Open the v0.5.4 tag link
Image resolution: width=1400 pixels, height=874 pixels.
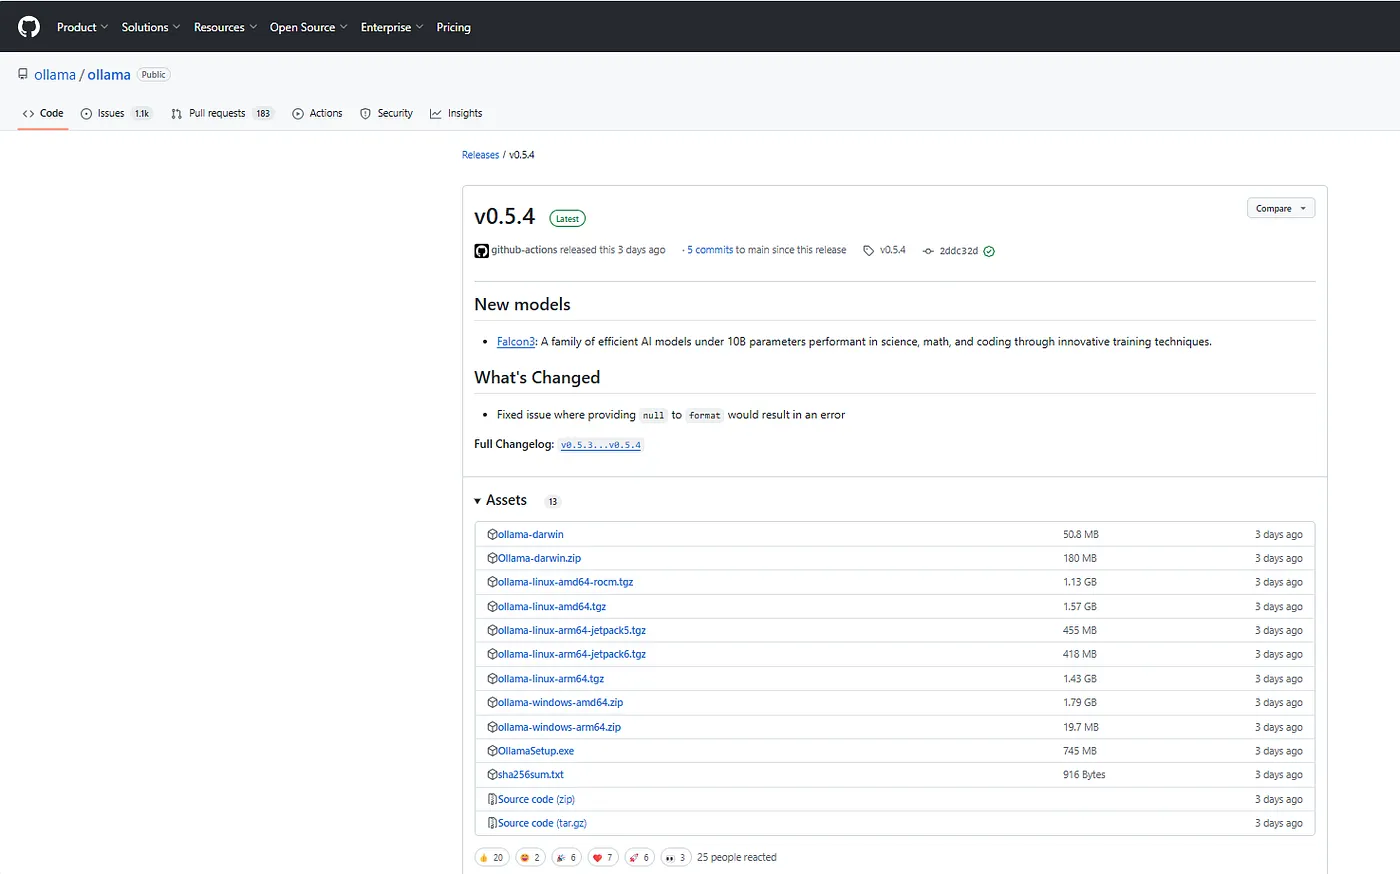pos(892,250)
